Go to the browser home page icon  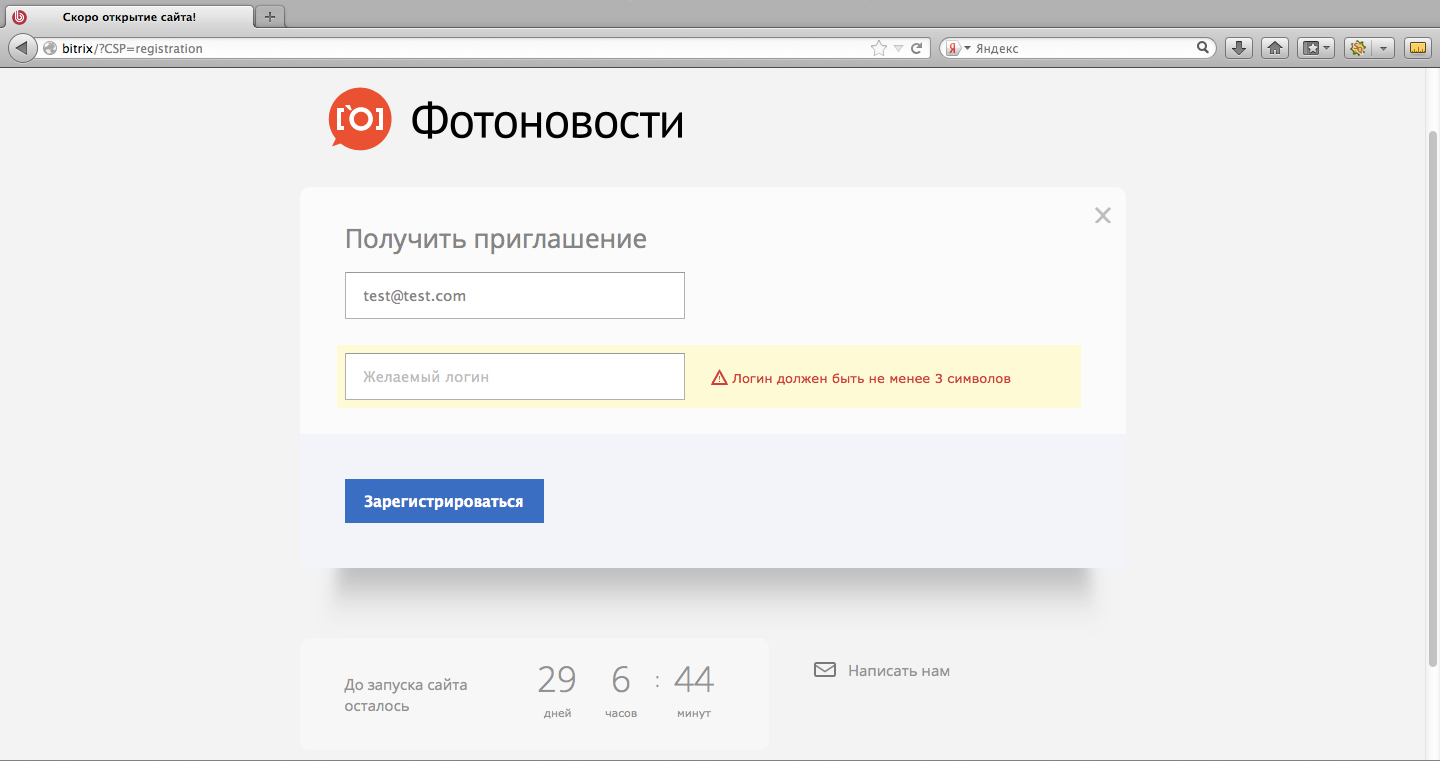1274,48
